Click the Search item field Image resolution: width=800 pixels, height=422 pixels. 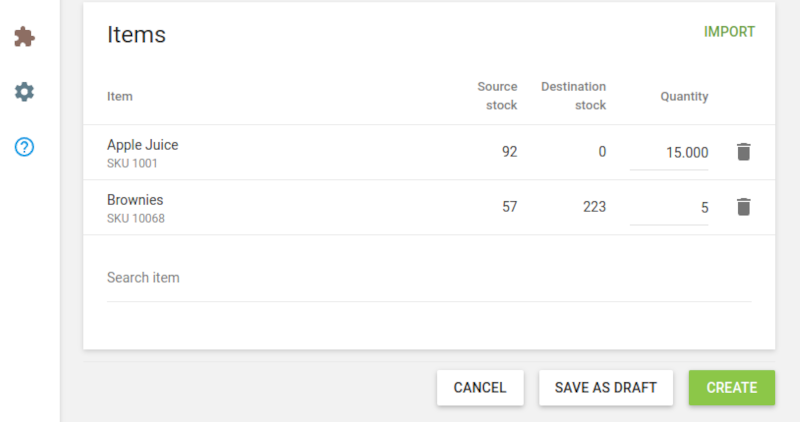click(x=429, y=278)
